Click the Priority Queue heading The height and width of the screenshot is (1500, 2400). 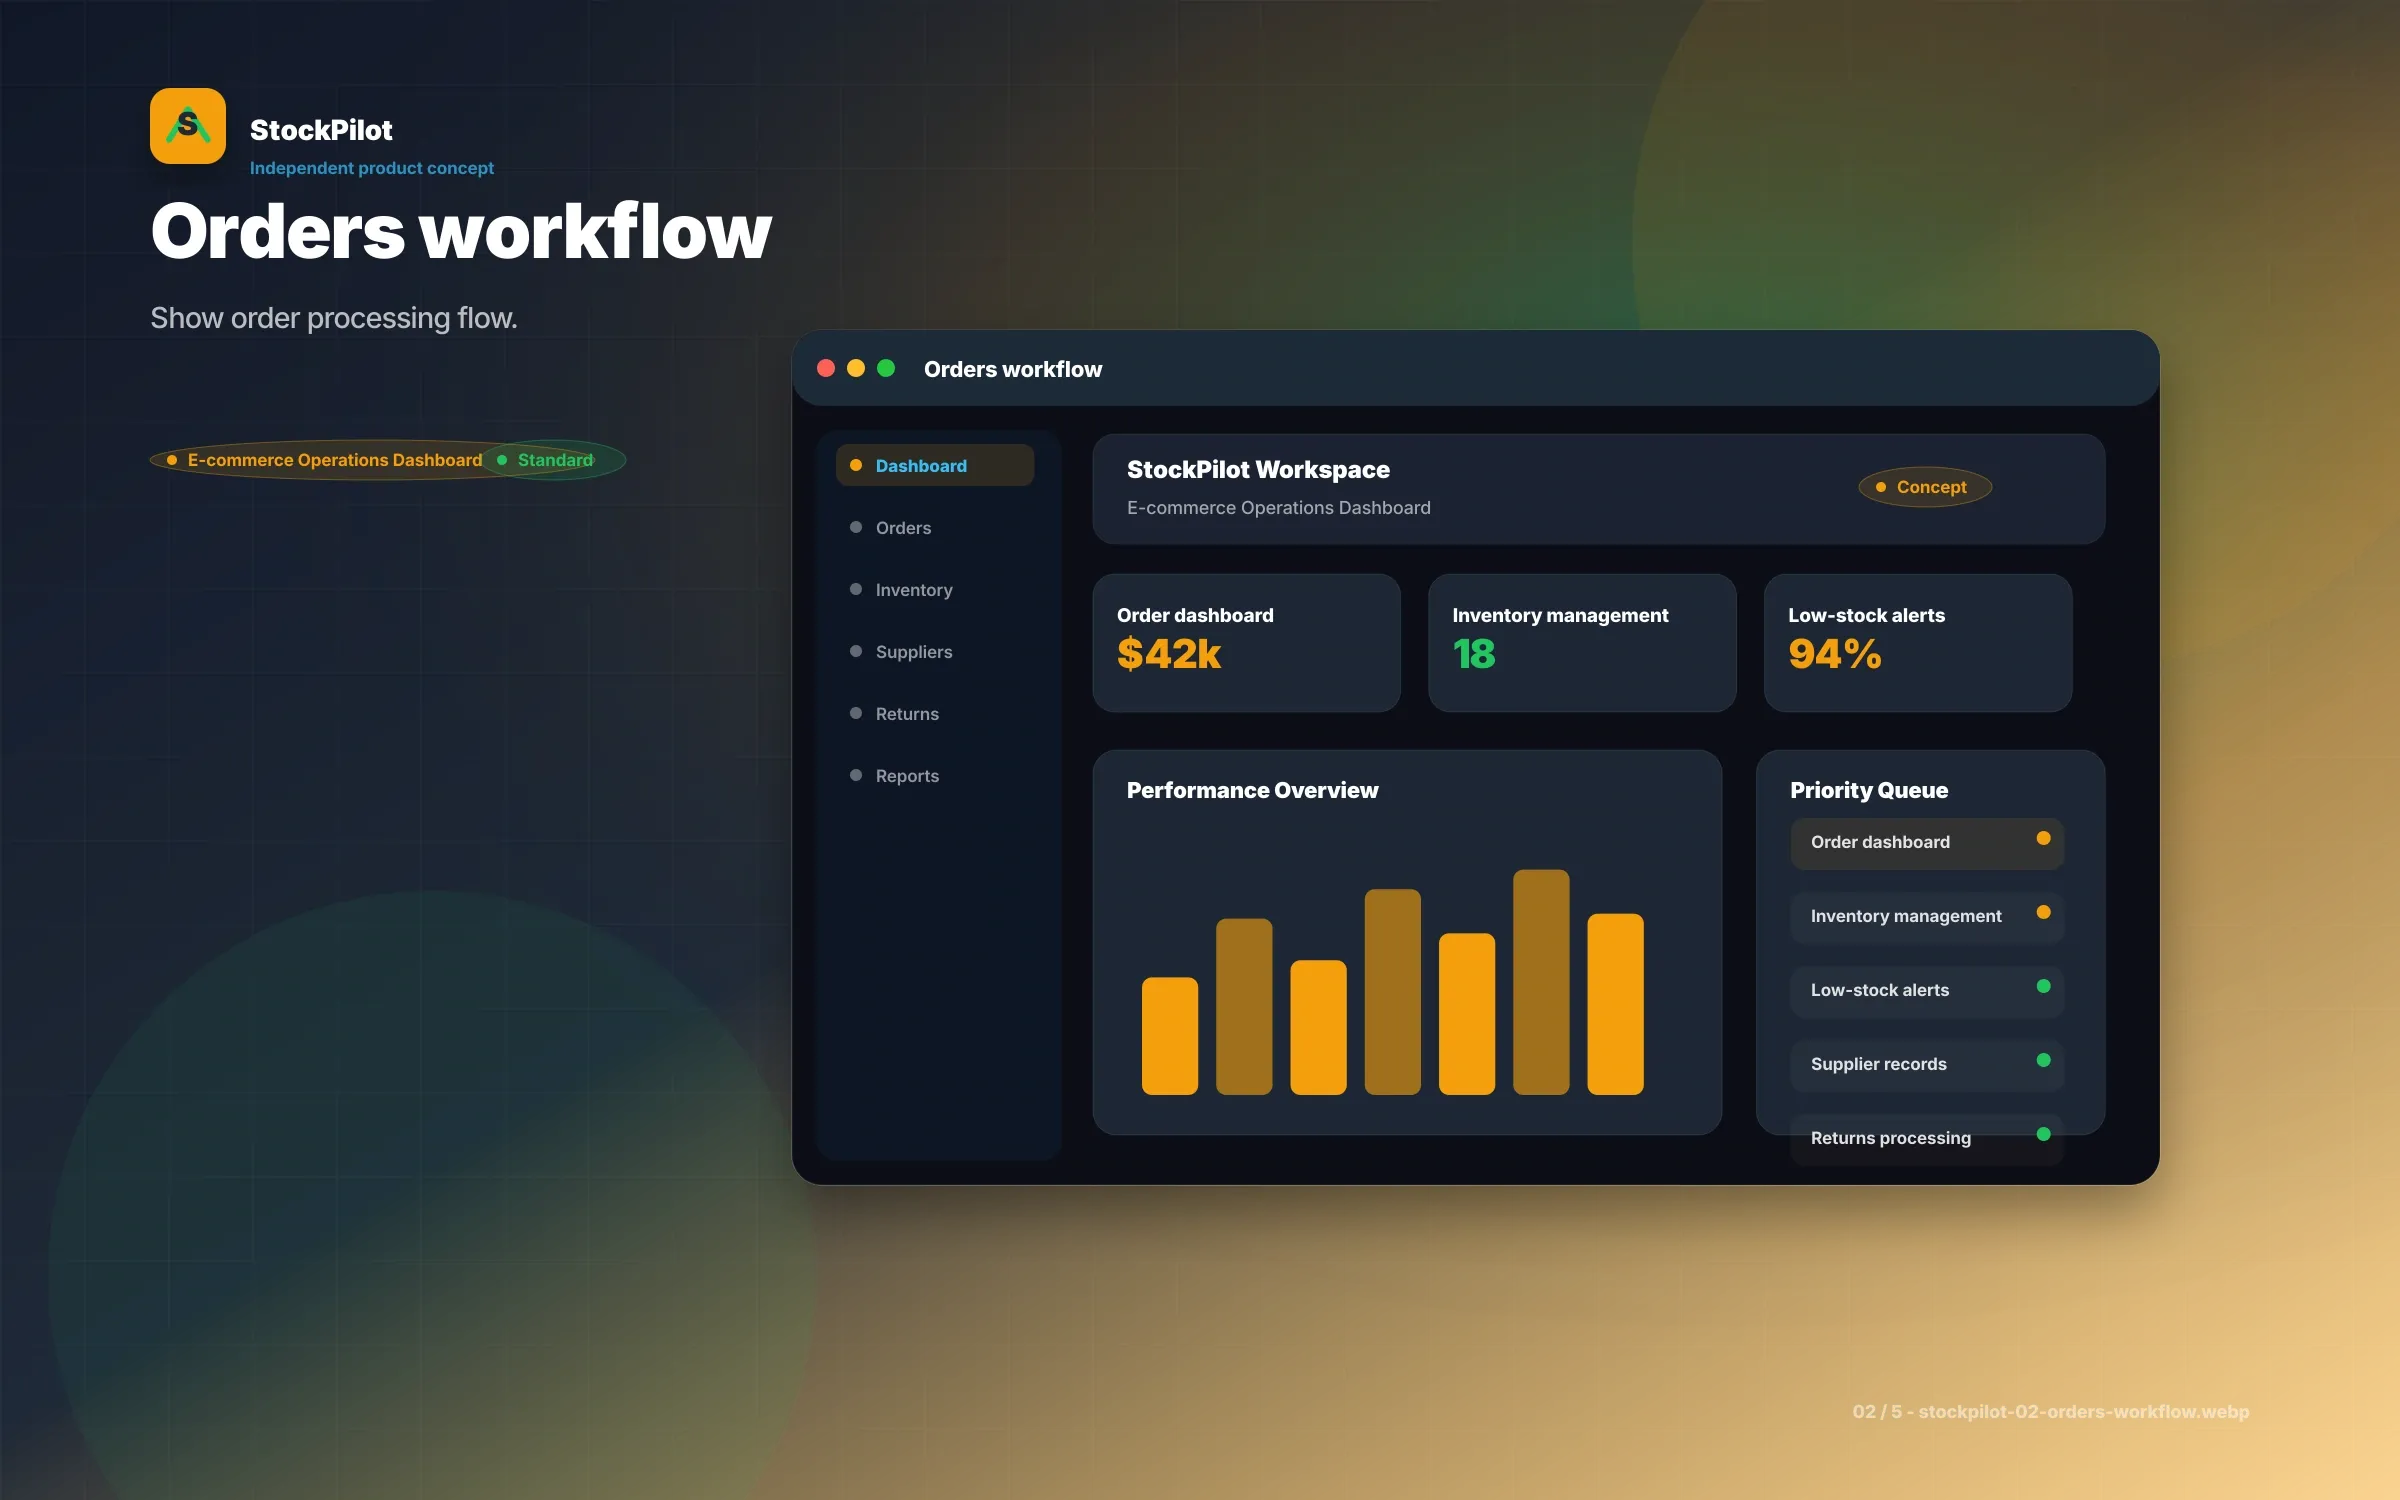tap(1869, 790)
